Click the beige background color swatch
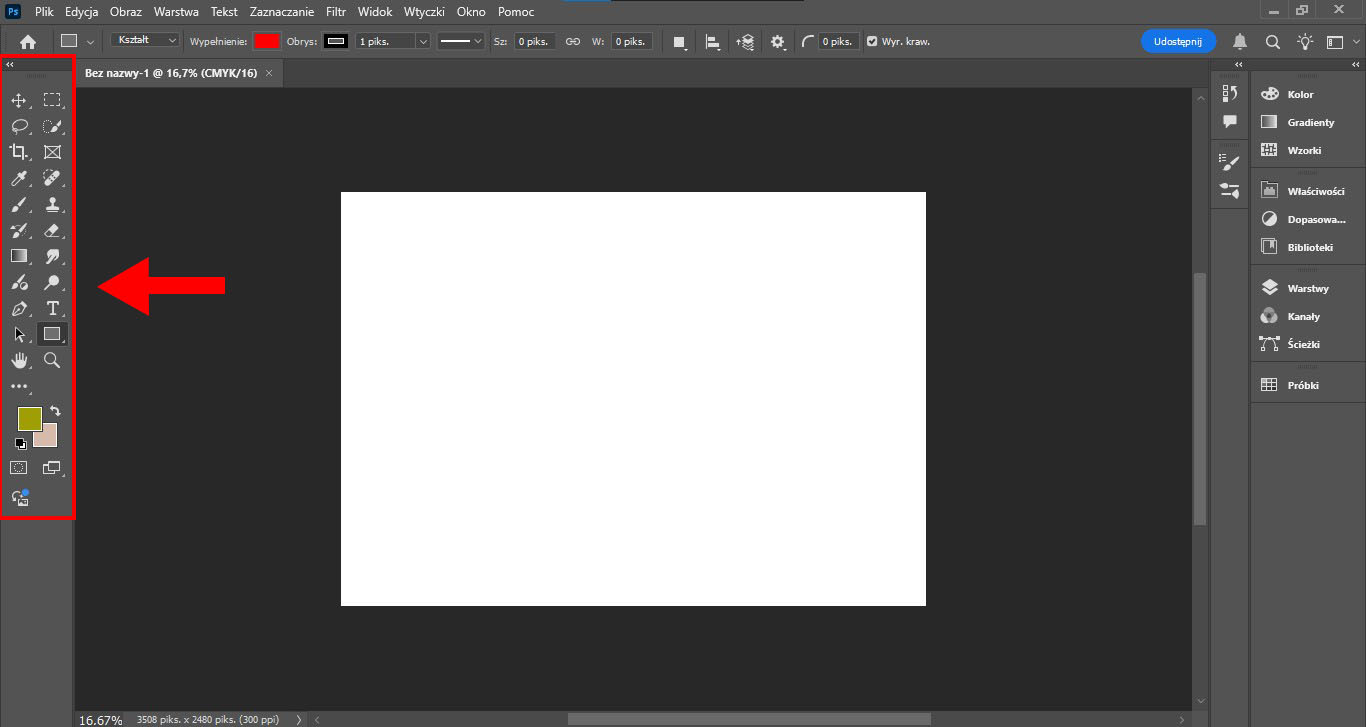Screen dimensions: 1366x727 (x=48, y=438)
